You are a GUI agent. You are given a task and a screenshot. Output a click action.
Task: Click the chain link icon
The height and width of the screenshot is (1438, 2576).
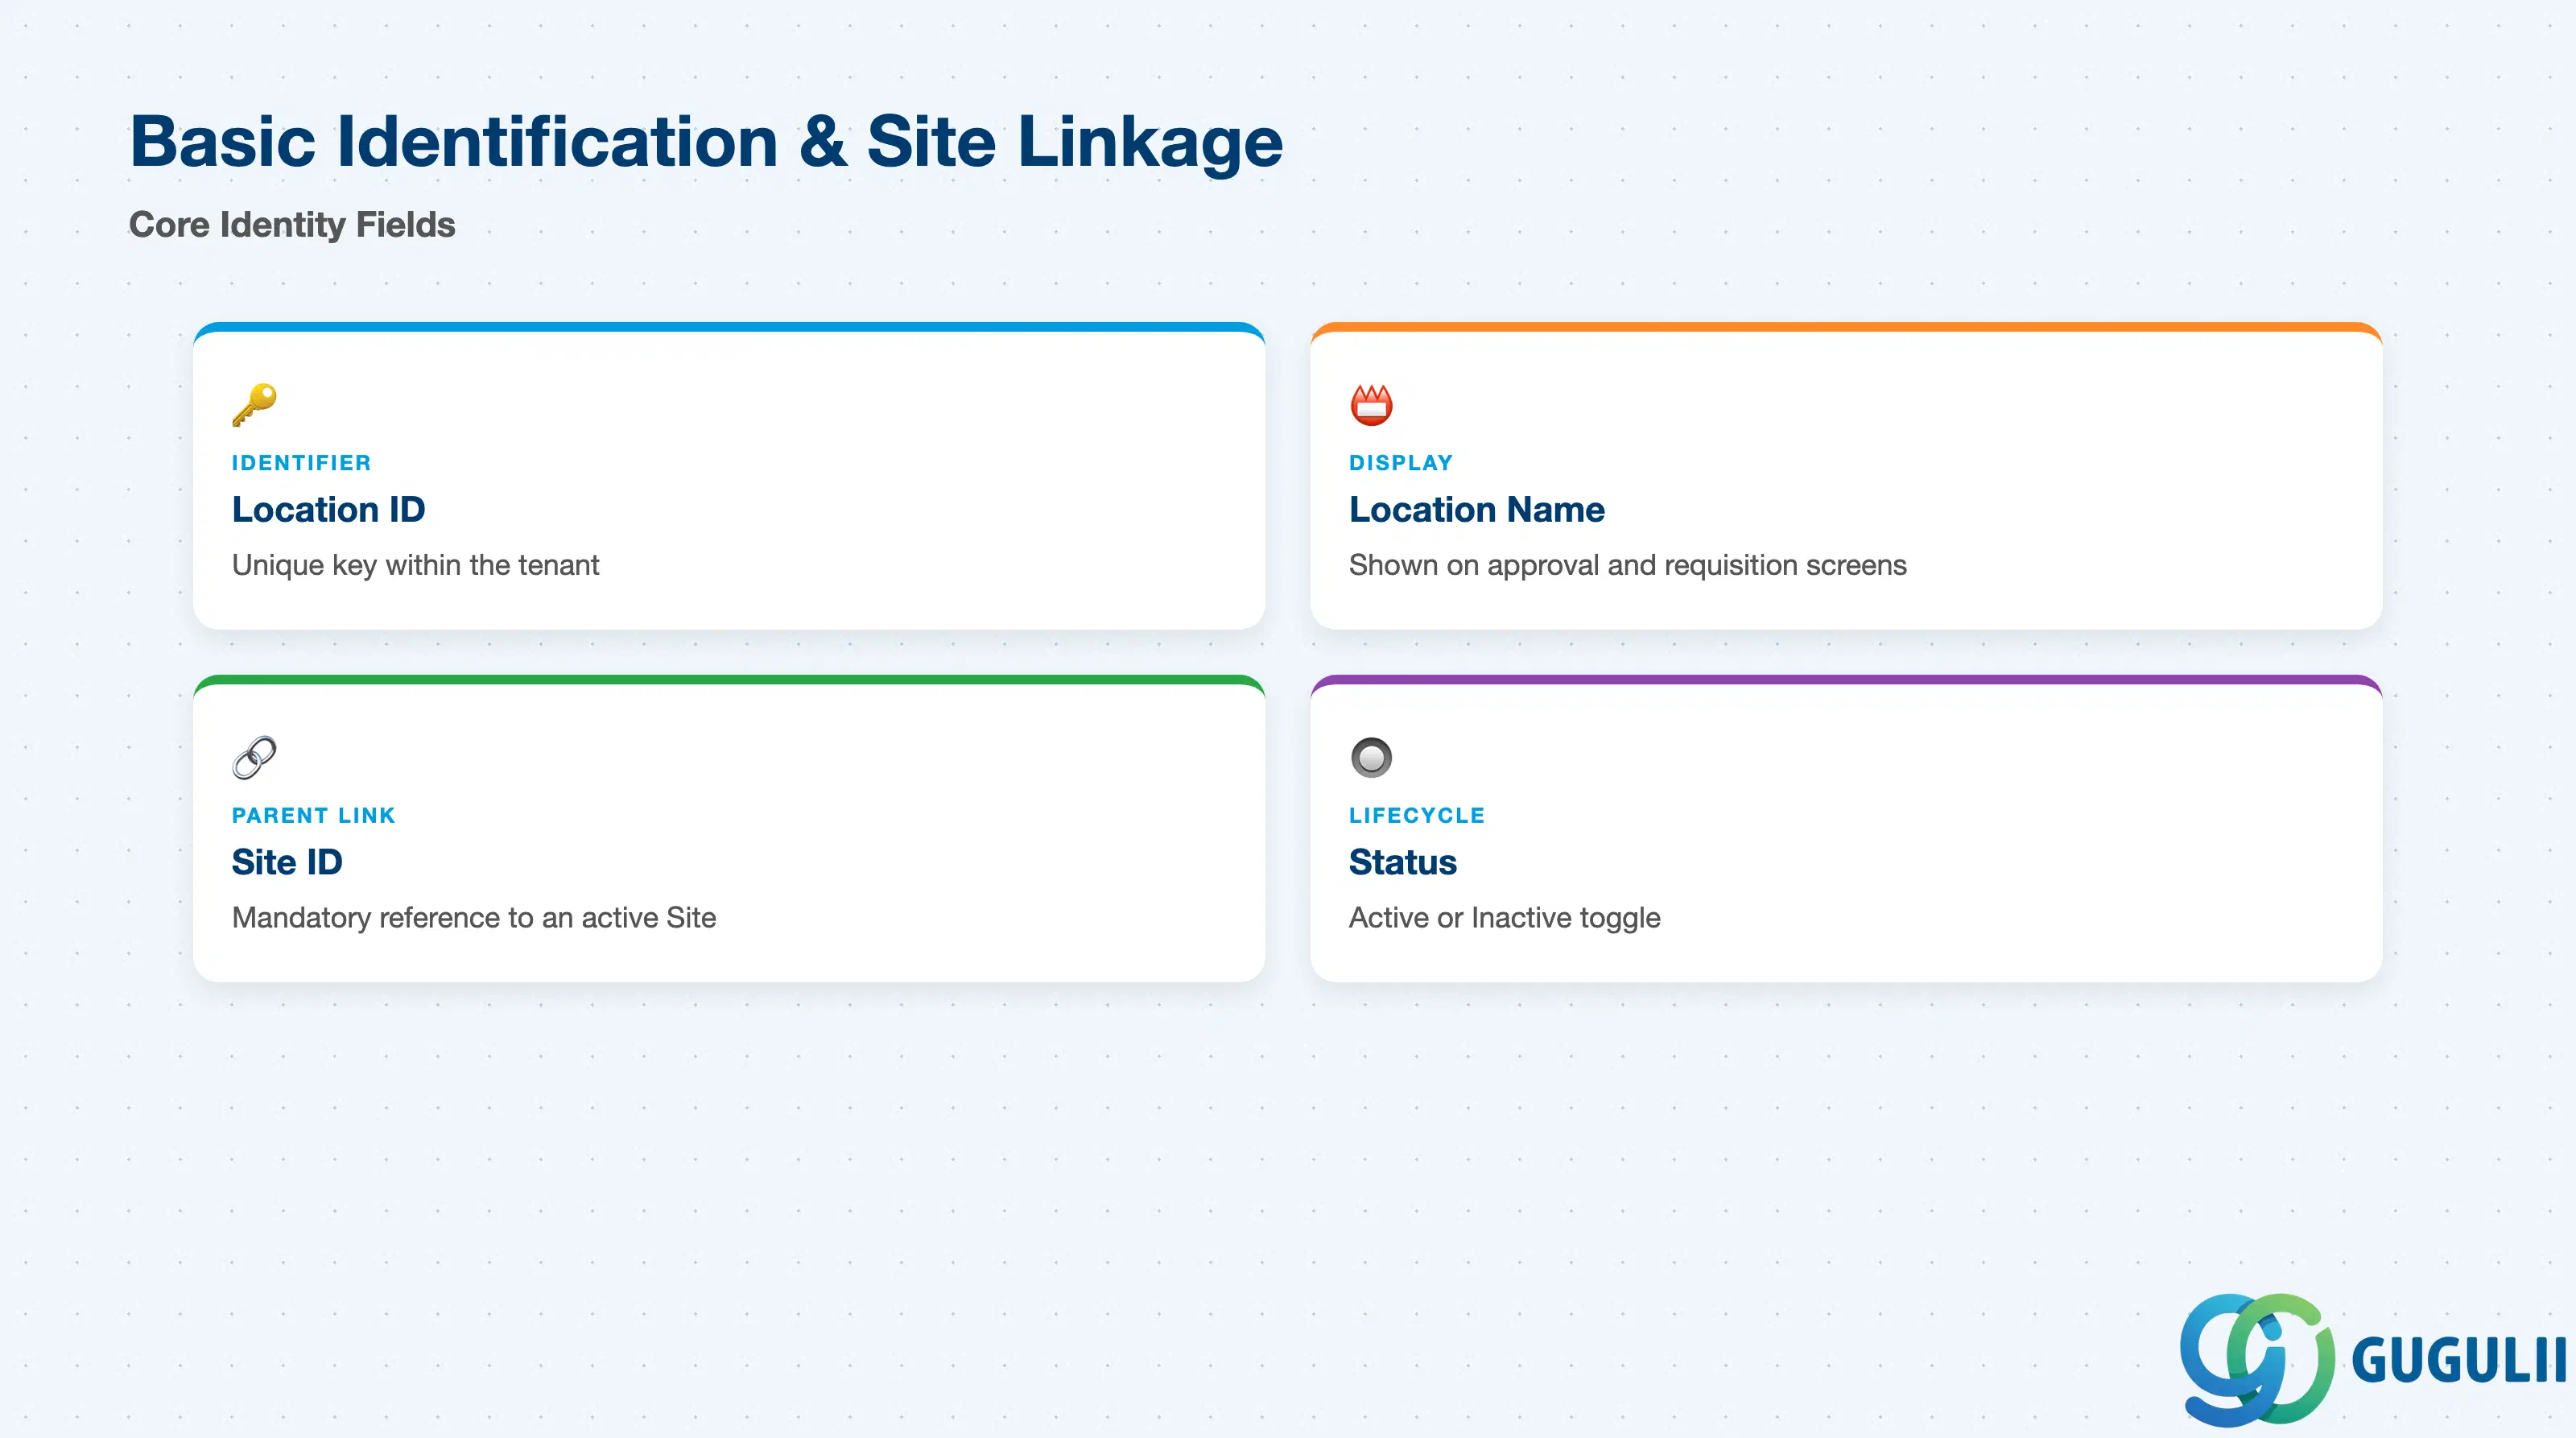pos(254,758)
